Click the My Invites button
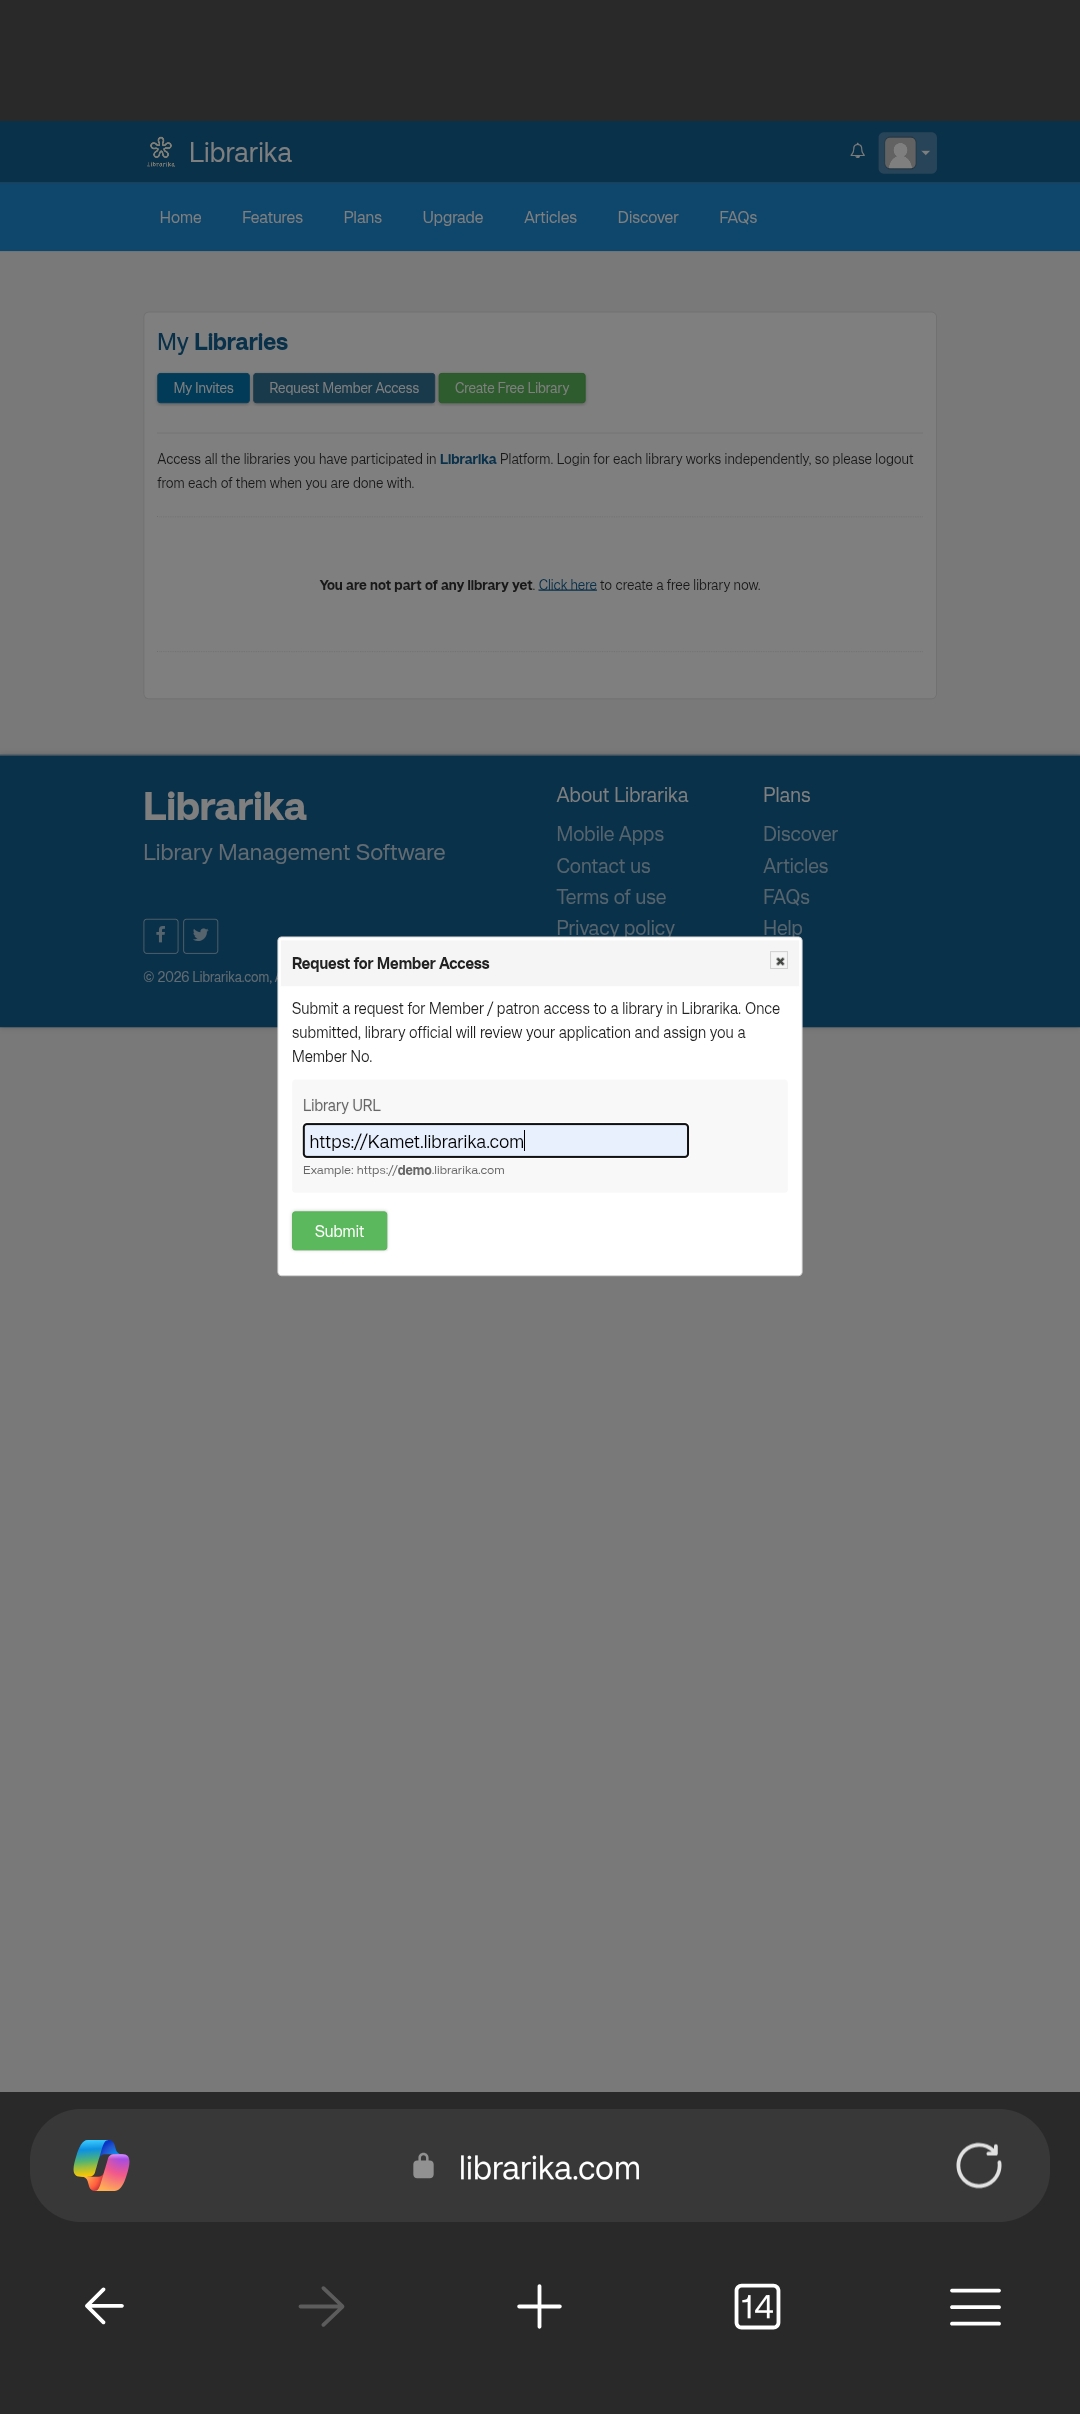1080x2414 pixels. pyautogui.click(x=203, y=388)
